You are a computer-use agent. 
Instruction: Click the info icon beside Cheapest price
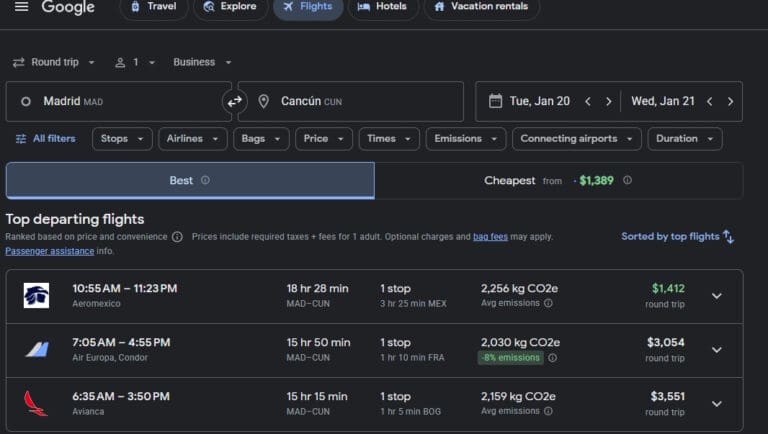click(x=627, y=181)
